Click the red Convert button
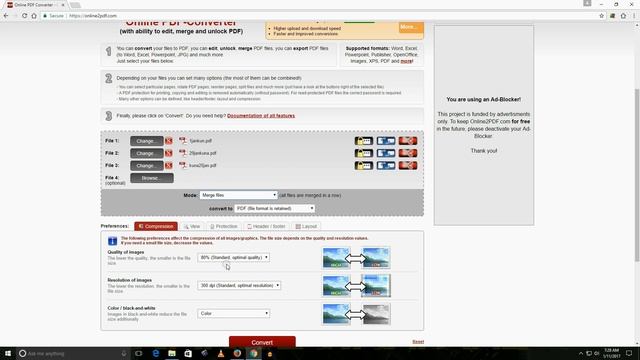This screenshot has width=640, height=360. [262, 342]
